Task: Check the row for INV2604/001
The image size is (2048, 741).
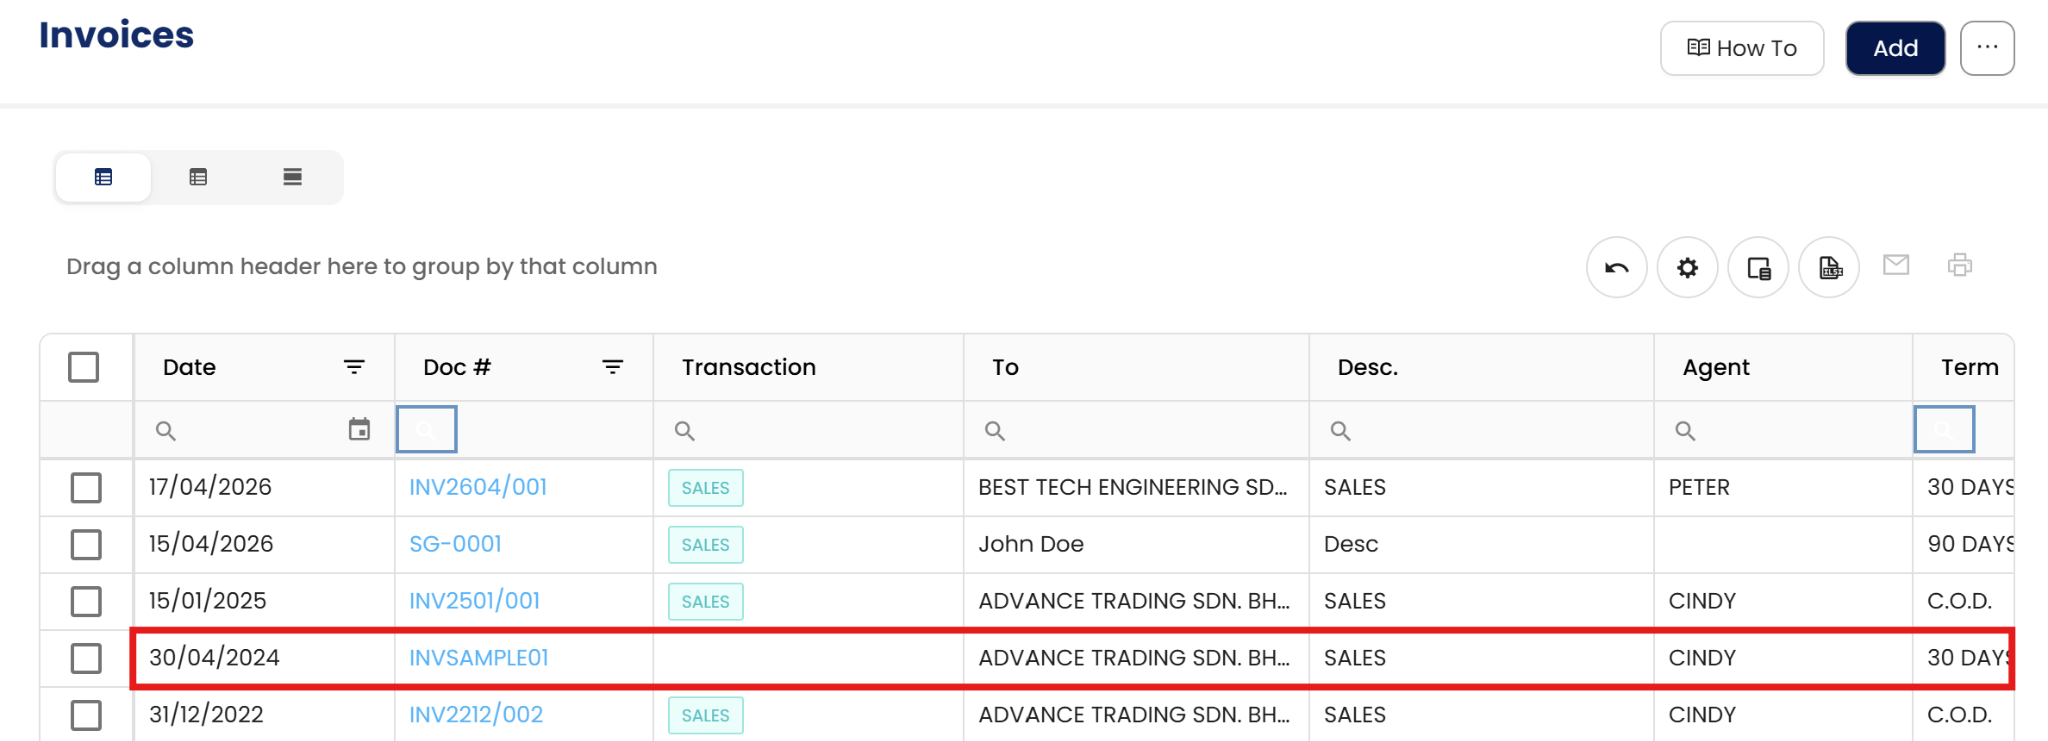Action: pos(86,488)
